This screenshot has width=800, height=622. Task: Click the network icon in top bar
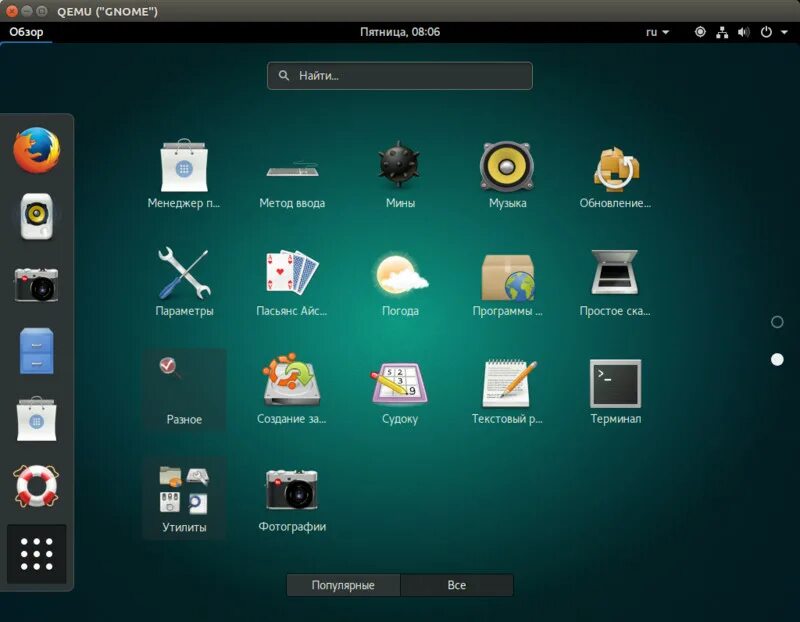pyautogui.click(x=722, y=32)
